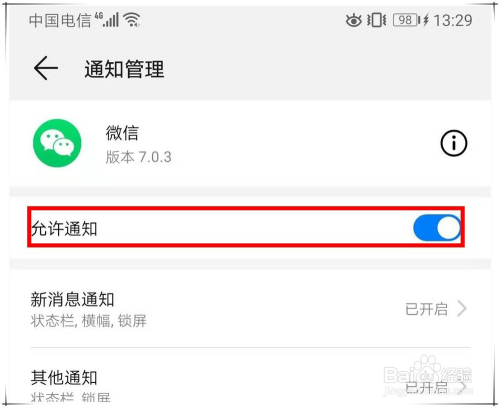Disable the 允许通知 switch
Image resolution: width=500 pixels, height=408 pixels.
[x=437, y=228]
